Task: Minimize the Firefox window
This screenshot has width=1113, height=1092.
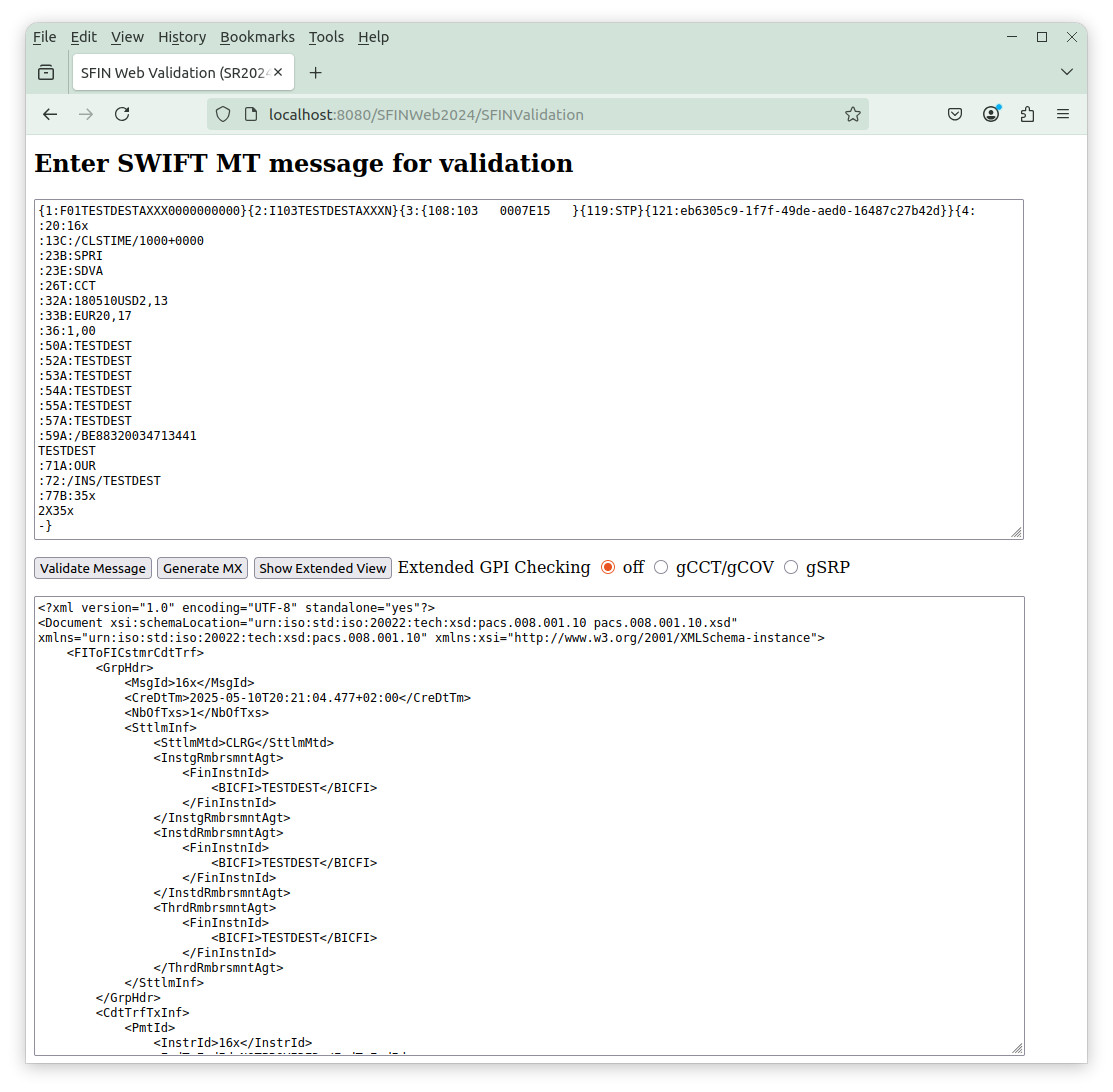Action: click(1012, 37)
